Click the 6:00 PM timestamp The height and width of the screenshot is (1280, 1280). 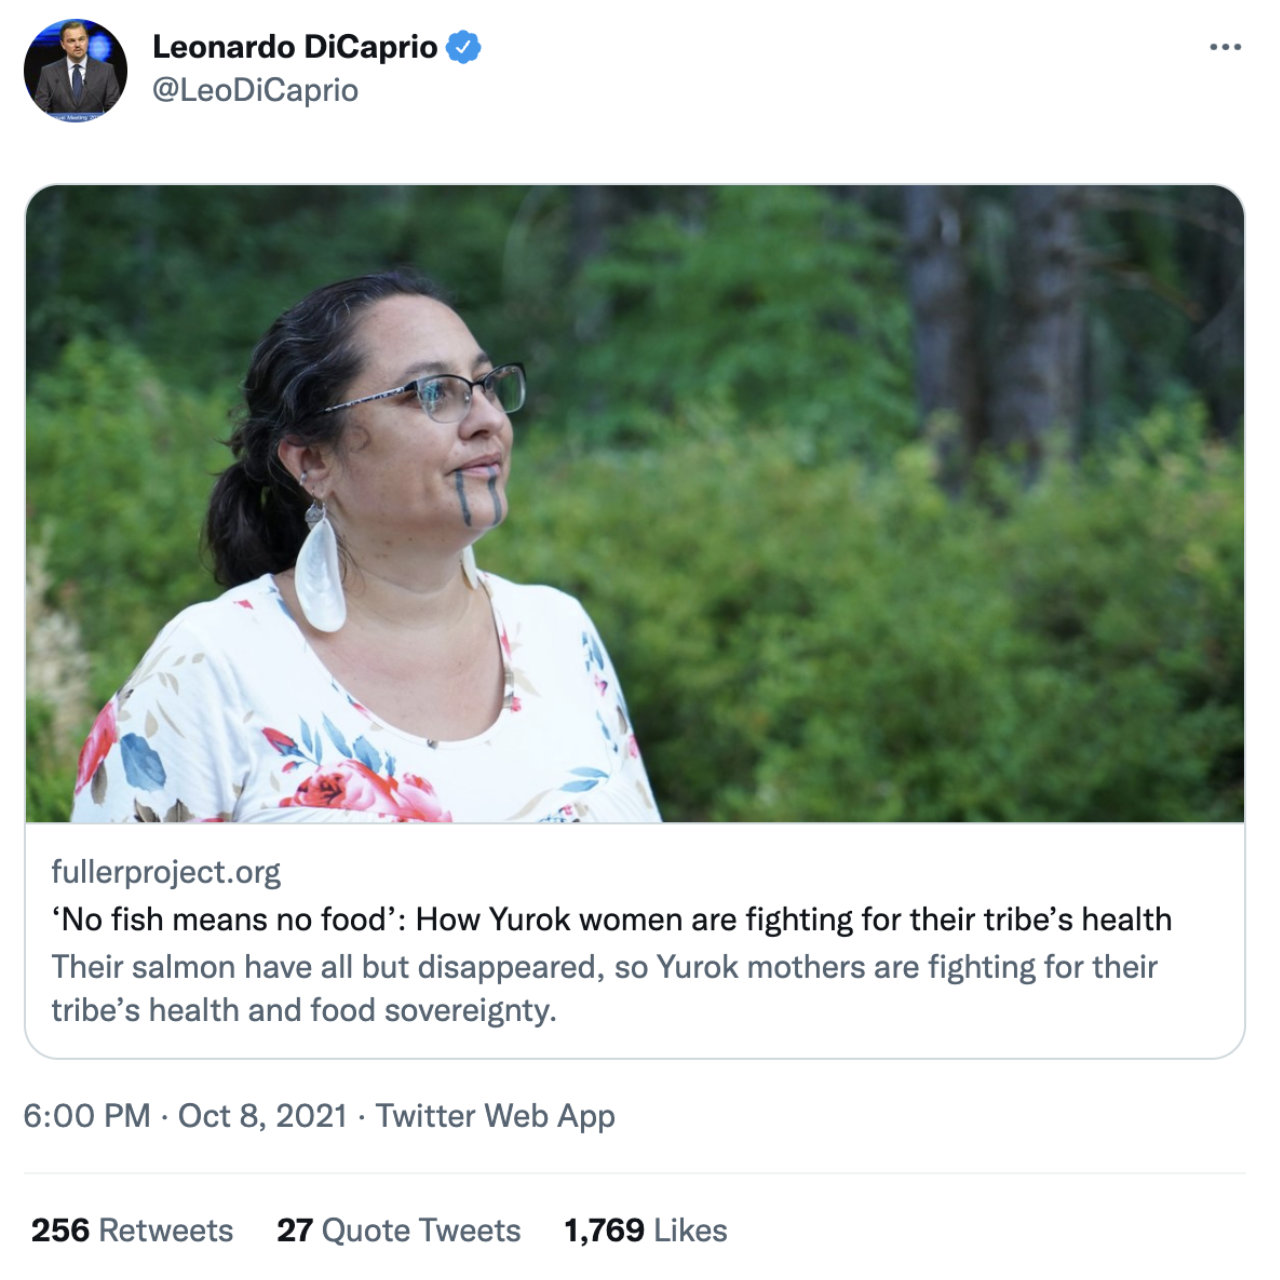87,1115
